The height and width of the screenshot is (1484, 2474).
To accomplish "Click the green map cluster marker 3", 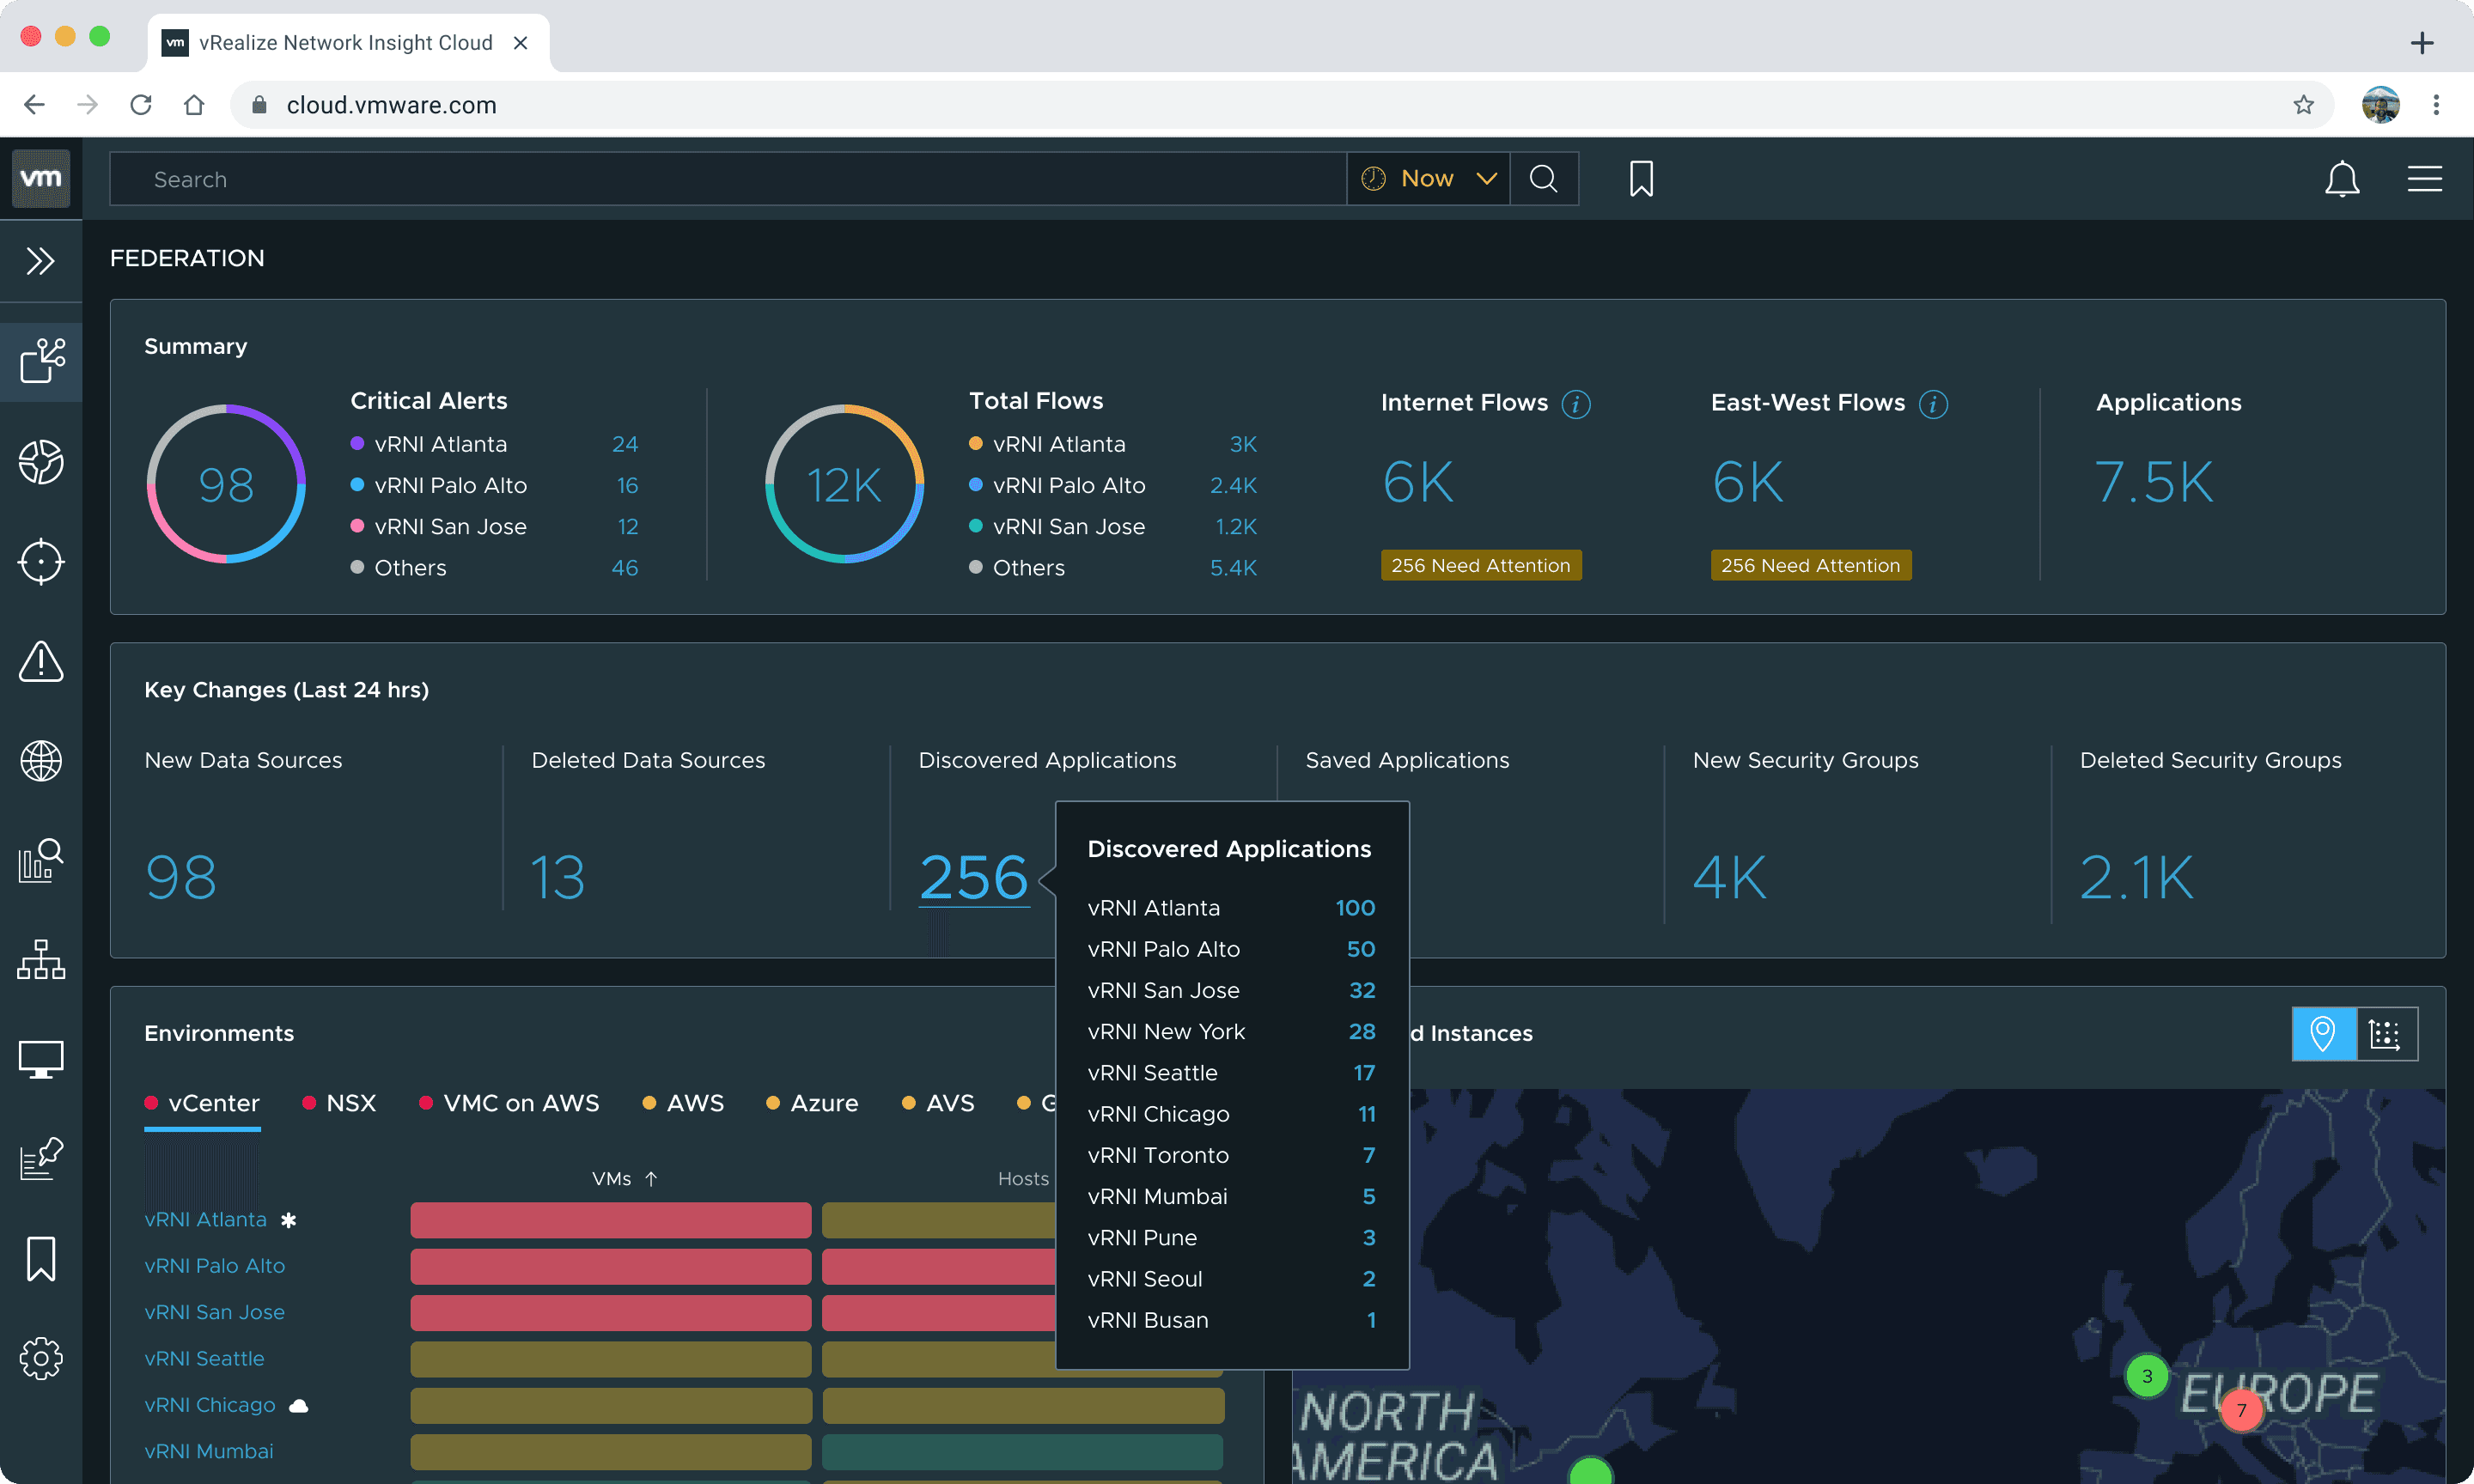I will point(2146,1376).
